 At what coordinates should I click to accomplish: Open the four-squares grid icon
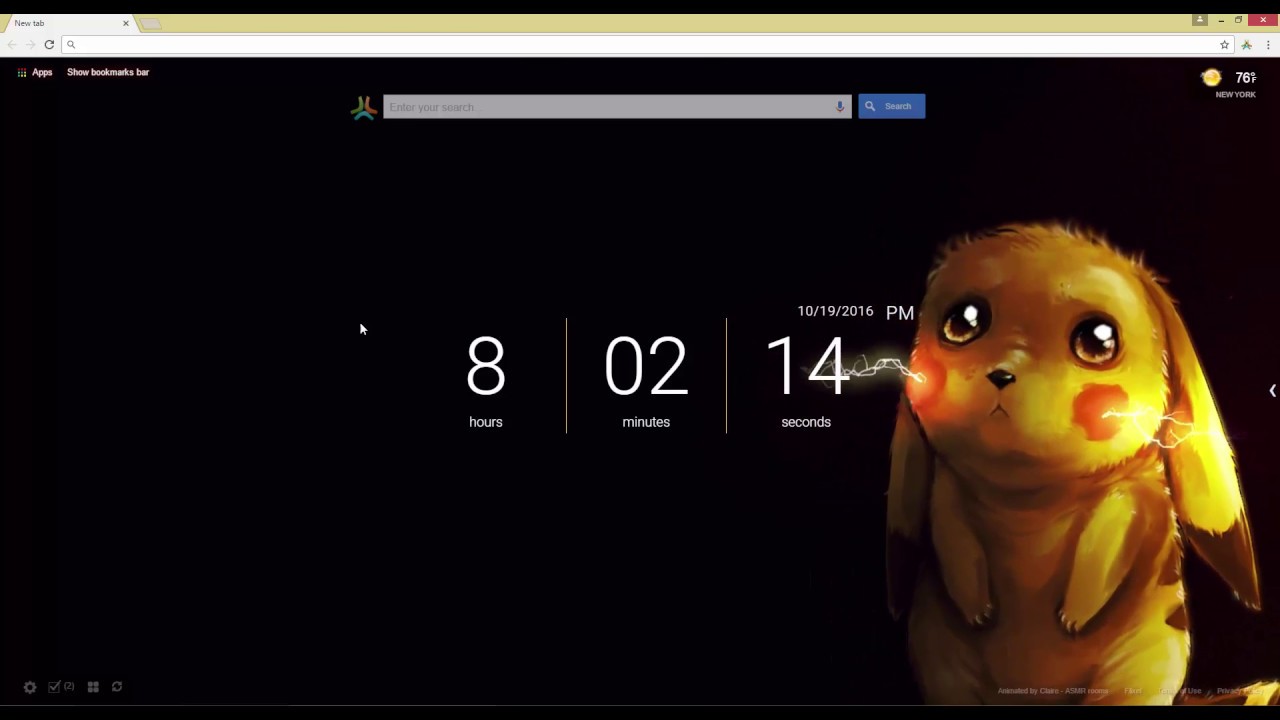(93, 687)
